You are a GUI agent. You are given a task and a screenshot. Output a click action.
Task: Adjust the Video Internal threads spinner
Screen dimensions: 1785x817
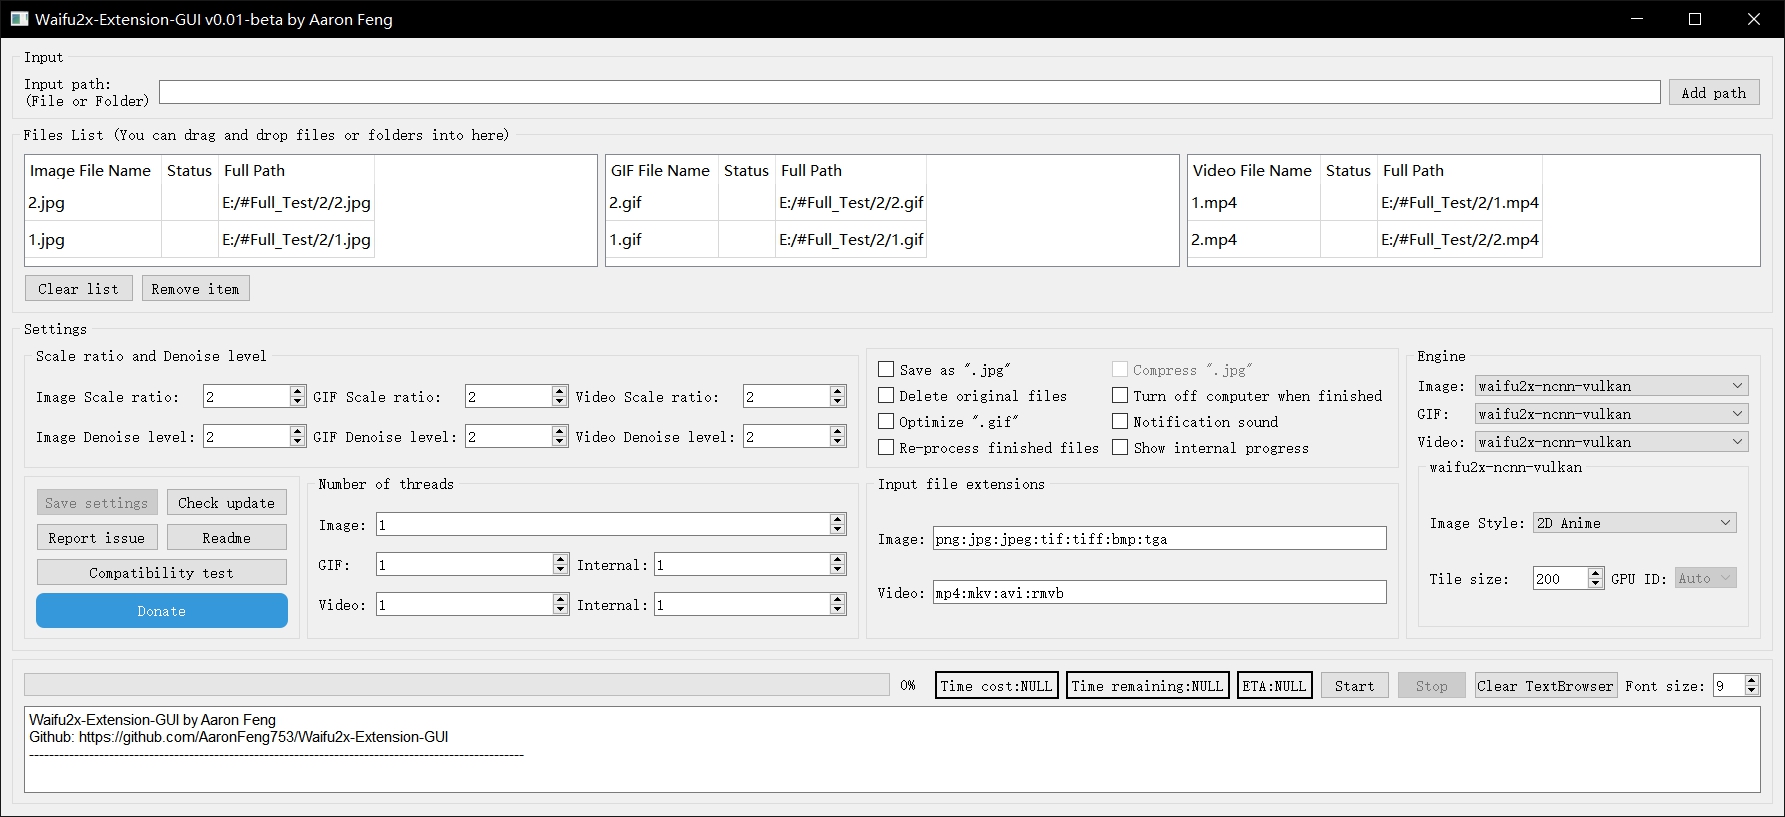coord(750,604)
